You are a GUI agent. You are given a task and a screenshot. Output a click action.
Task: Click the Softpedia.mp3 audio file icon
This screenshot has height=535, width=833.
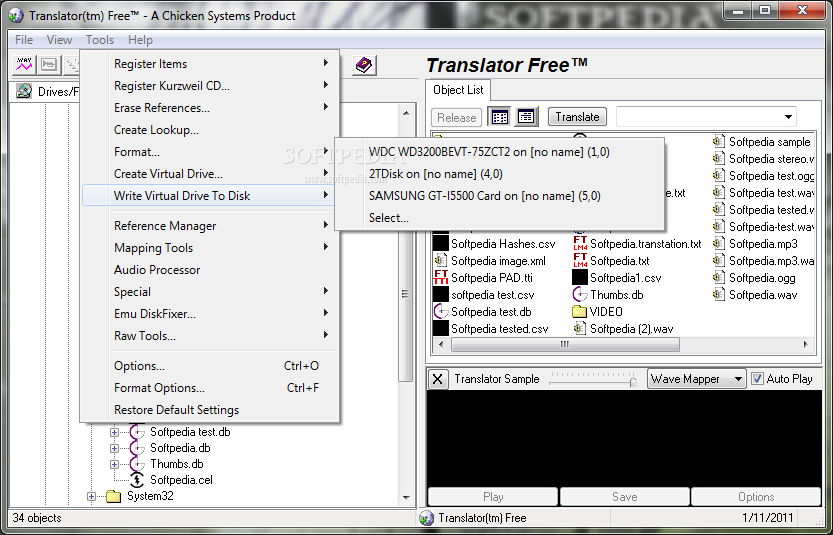[x=719, y=244]
